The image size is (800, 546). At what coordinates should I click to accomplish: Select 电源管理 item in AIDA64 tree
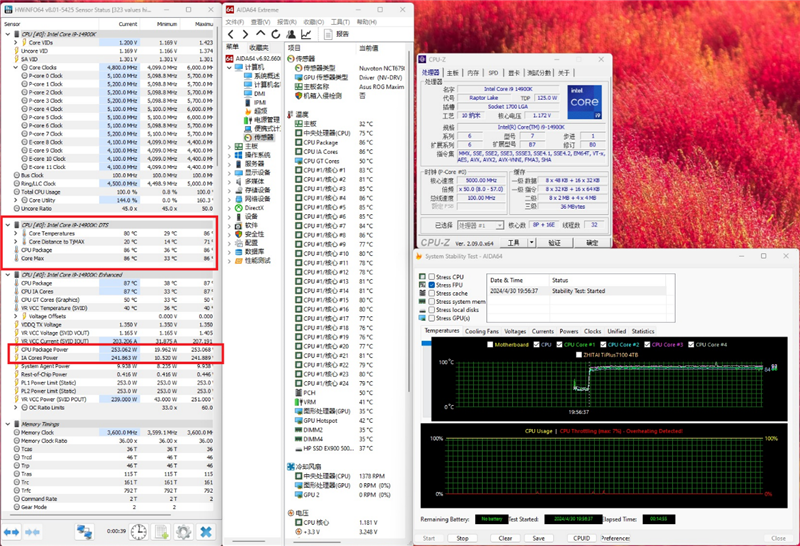262,120
